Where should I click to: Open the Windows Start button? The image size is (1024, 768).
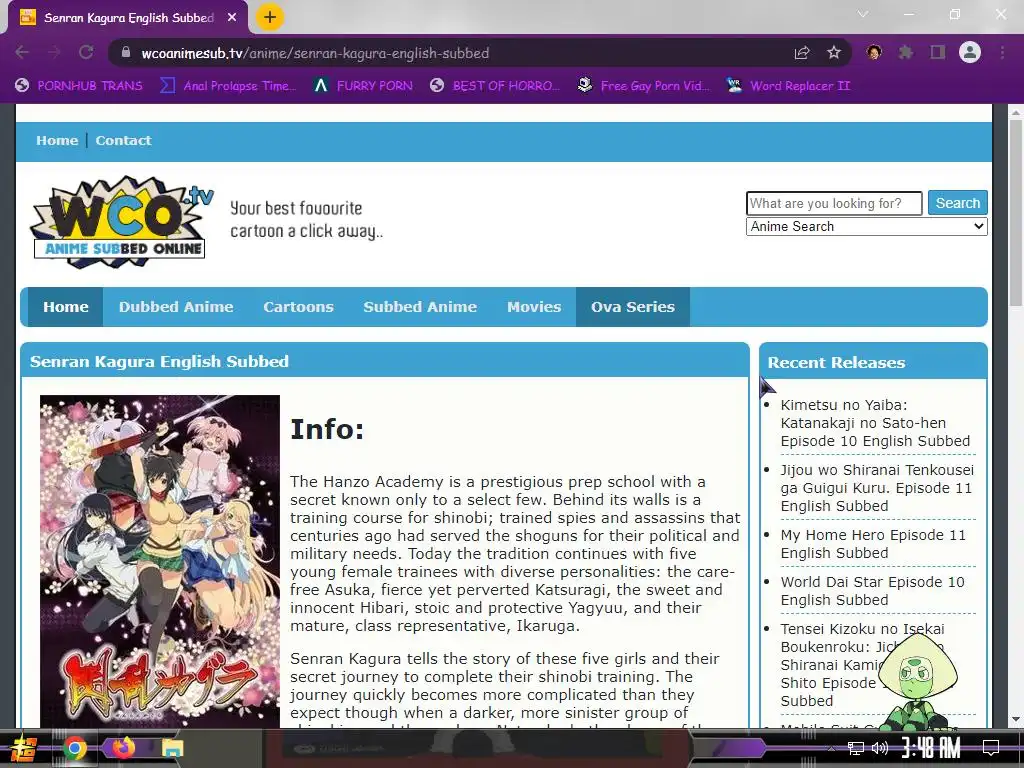[22, 748]
